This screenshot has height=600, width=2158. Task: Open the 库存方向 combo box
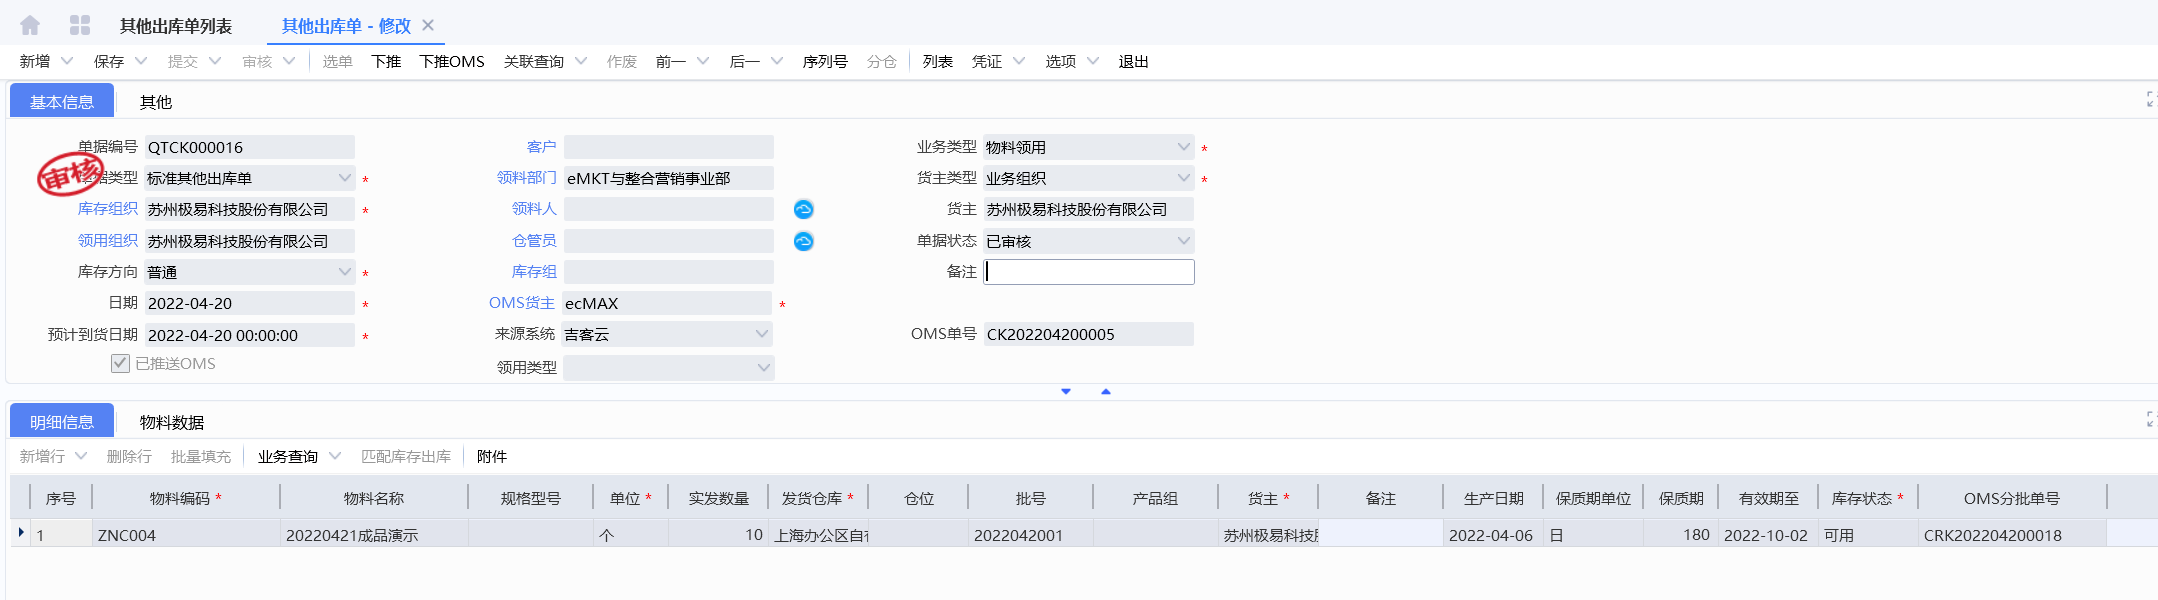pyautogui.click(x=249, y=272)
